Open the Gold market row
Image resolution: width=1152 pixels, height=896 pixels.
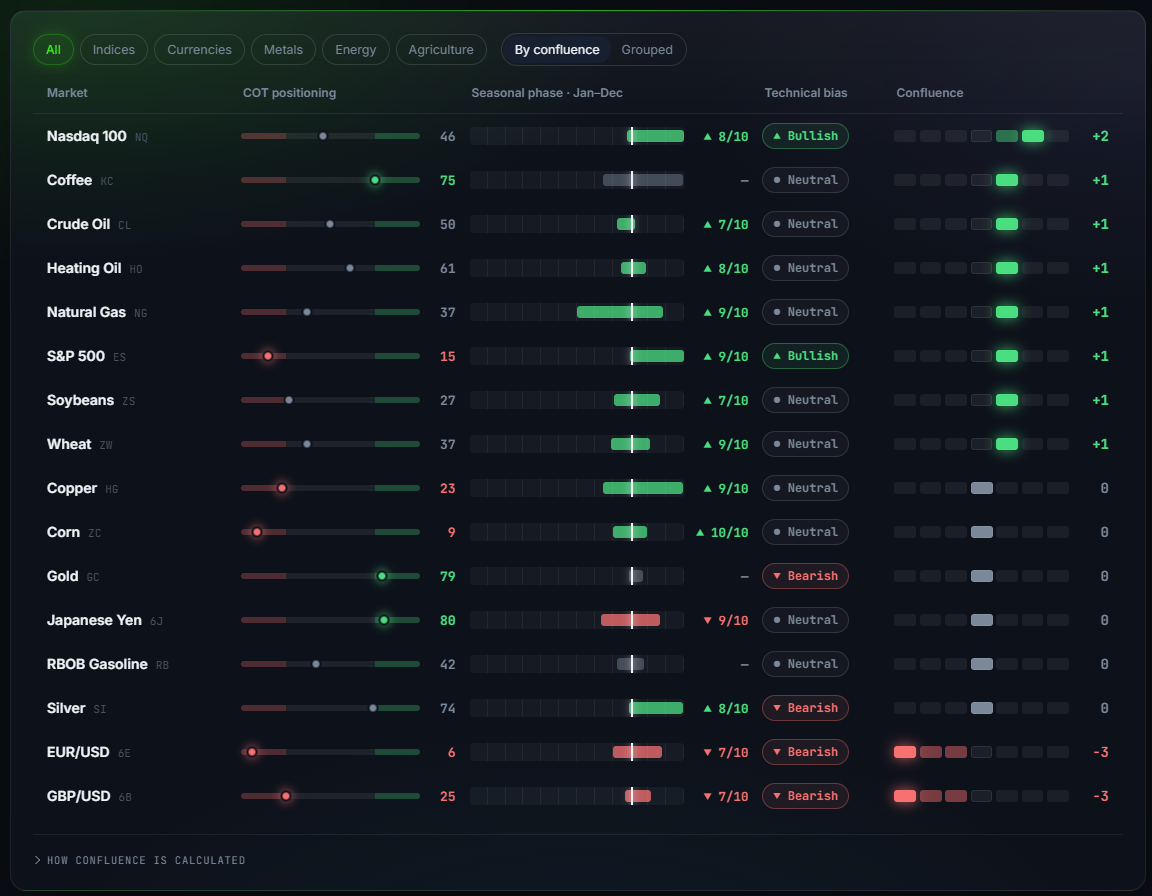pos(577,577)
